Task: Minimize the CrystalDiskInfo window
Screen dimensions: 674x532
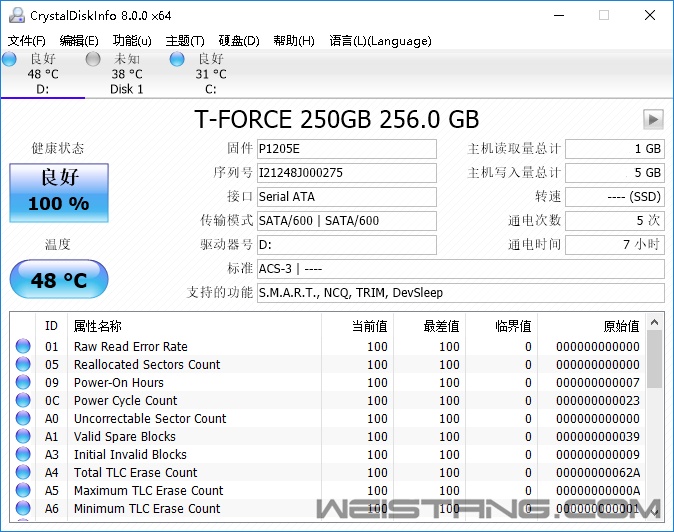Action: tap(559, 15)
